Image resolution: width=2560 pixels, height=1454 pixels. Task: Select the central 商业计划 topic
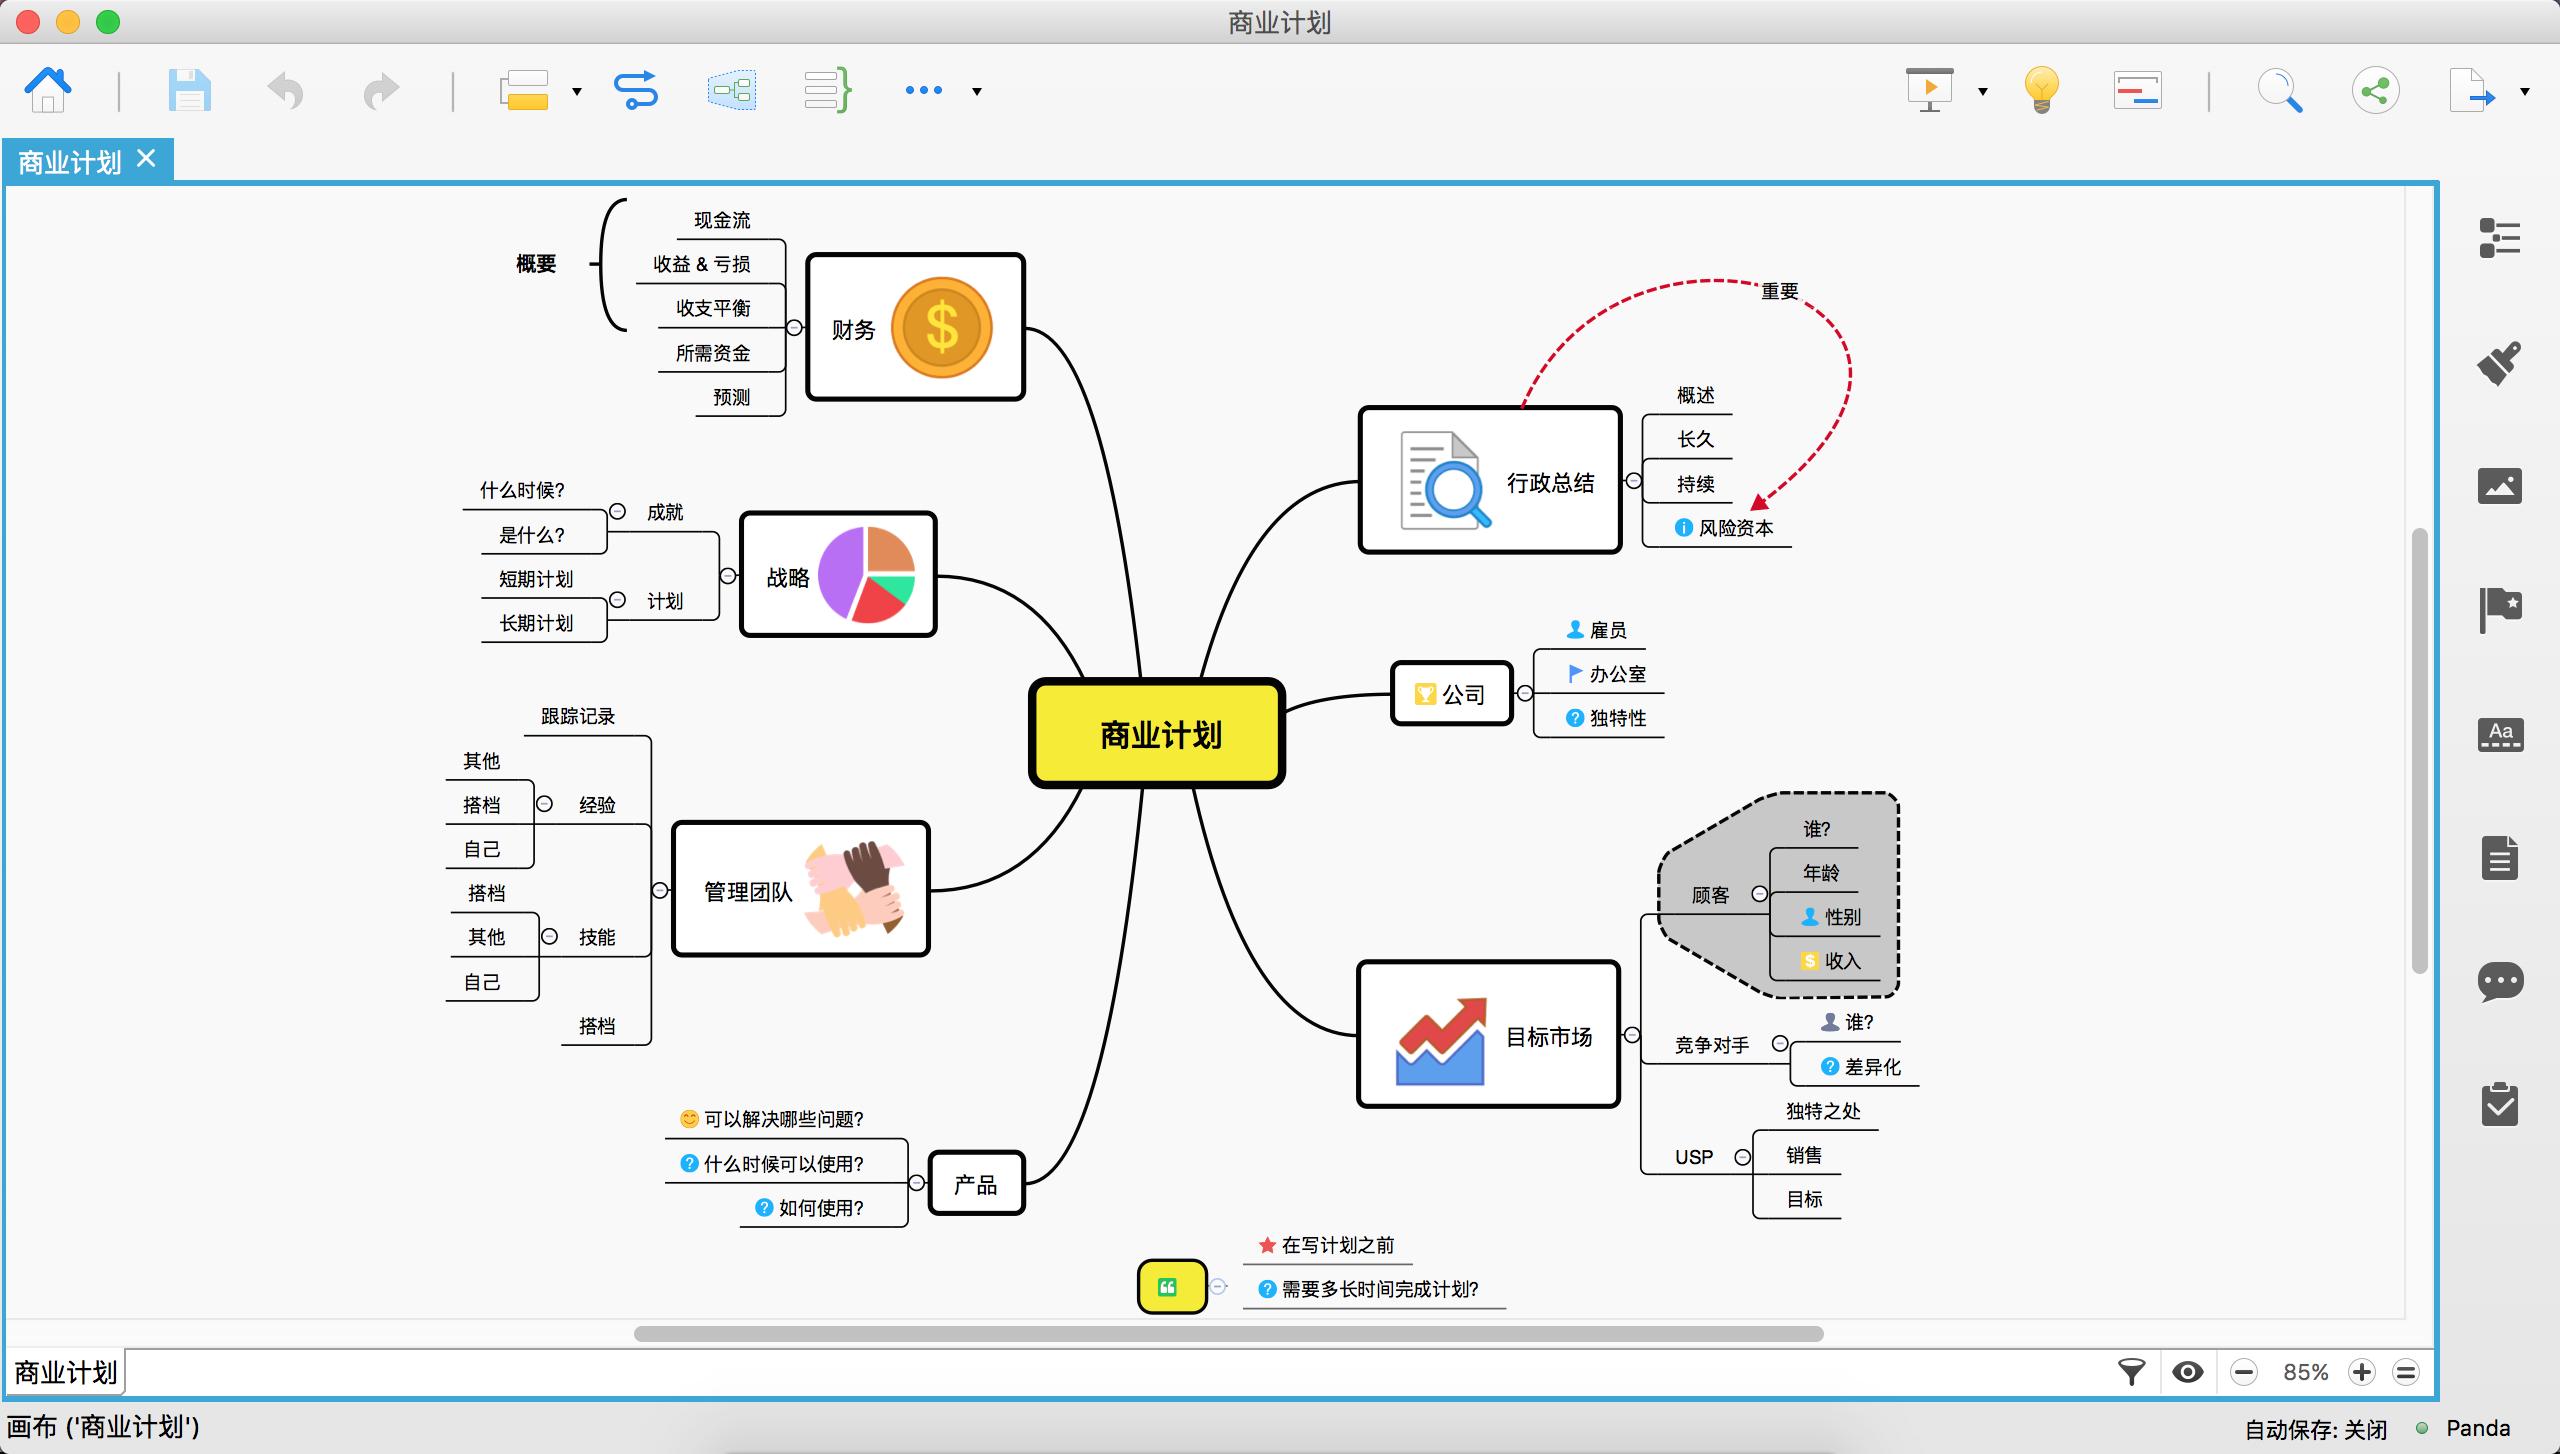1157,734
